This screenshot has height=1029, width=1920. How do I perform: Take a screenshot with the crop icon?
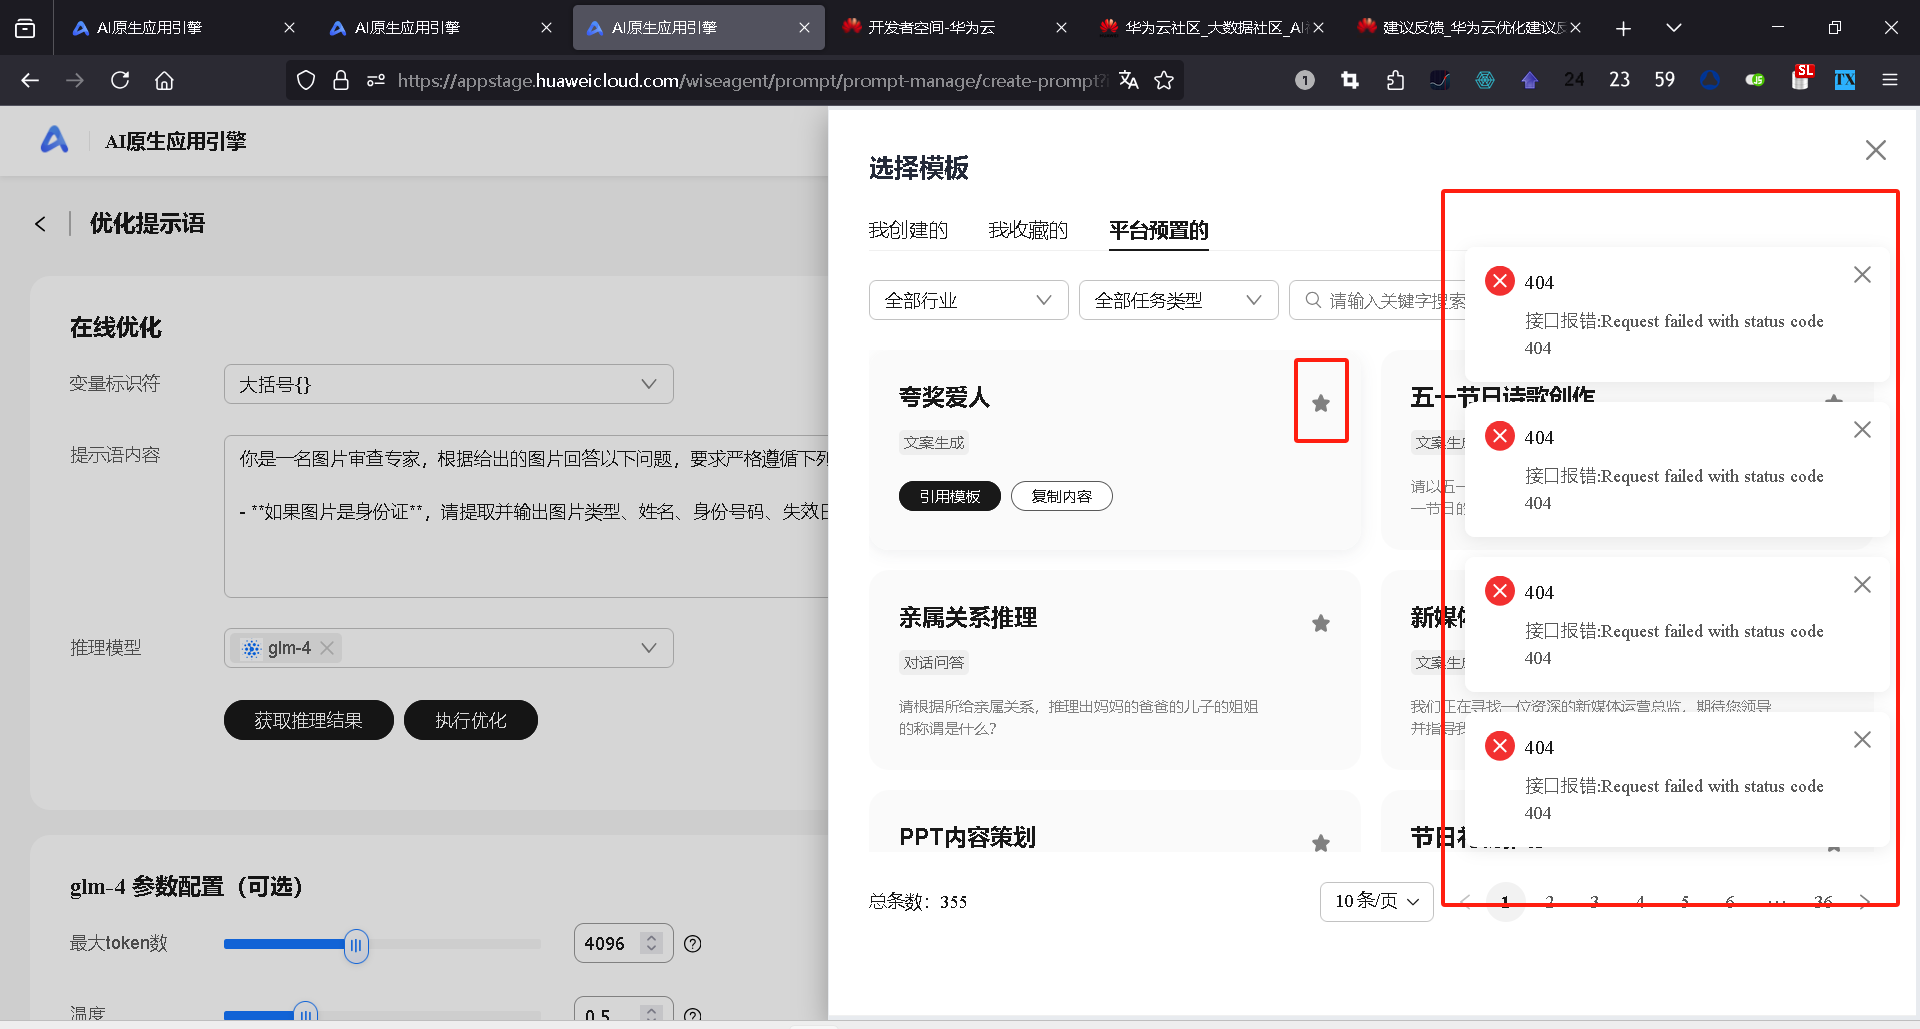click(x=1350, y=80)
